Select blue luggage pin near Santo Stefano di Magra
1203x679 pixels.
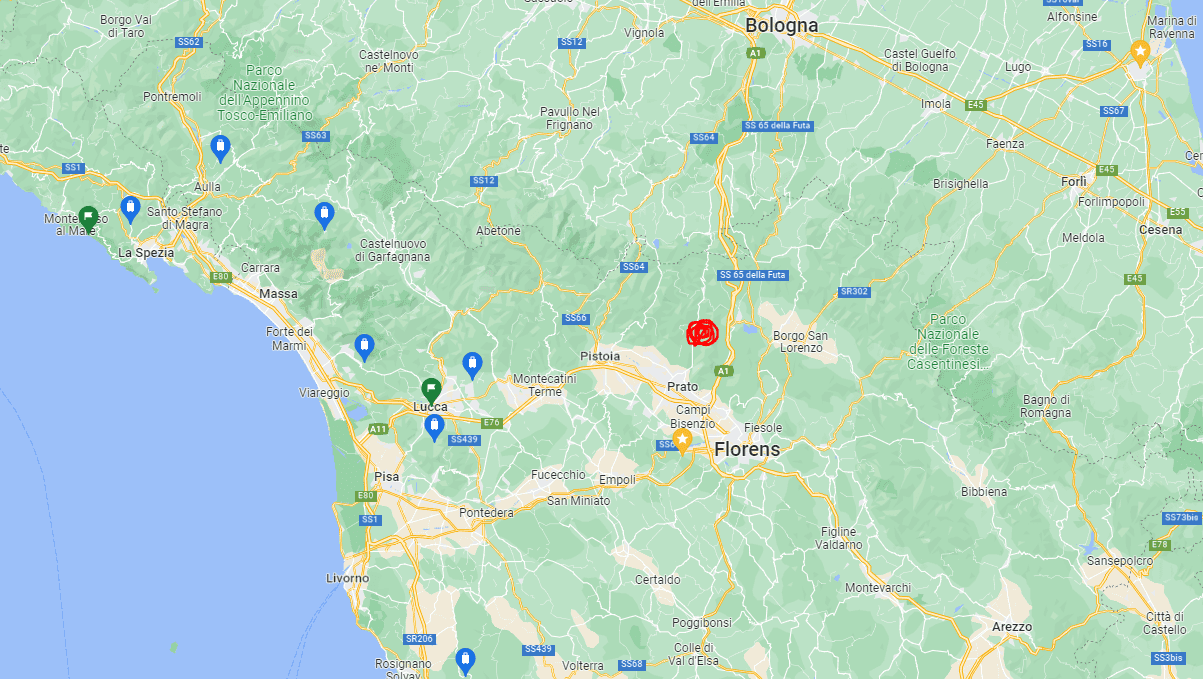[x=130, y=210]
